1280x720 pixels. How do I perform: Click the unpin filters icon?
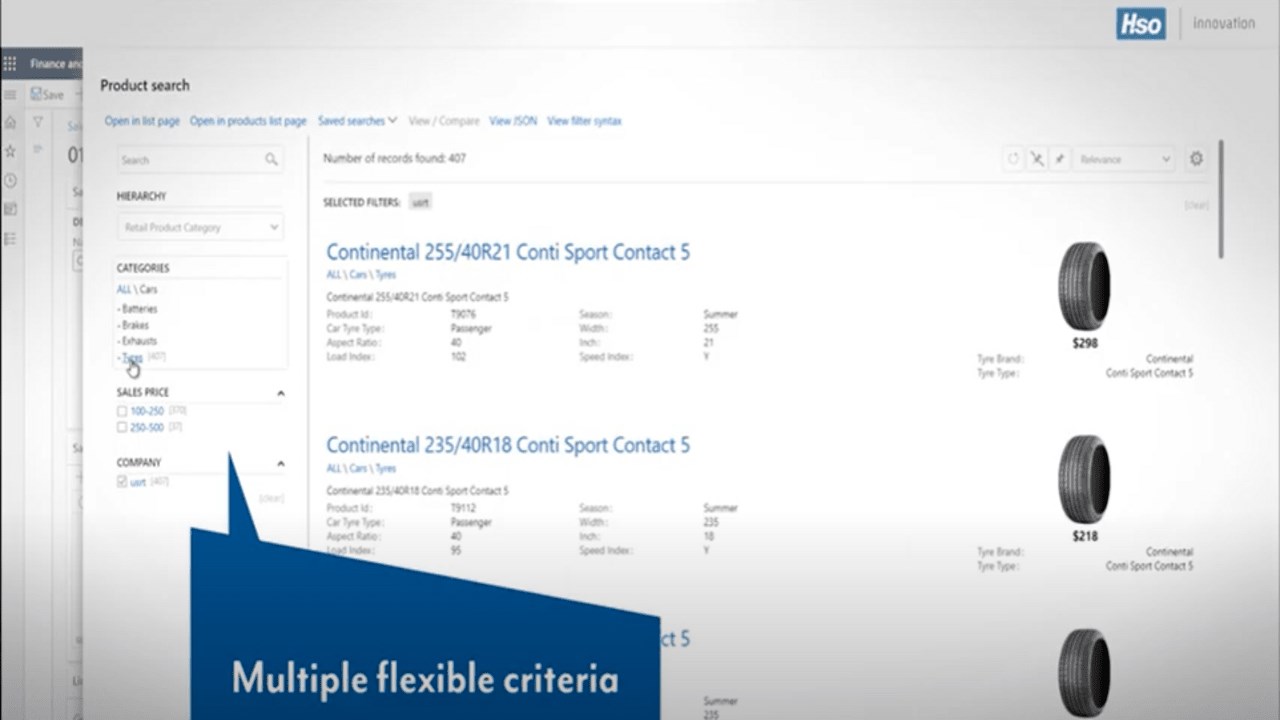point(1037,159)
